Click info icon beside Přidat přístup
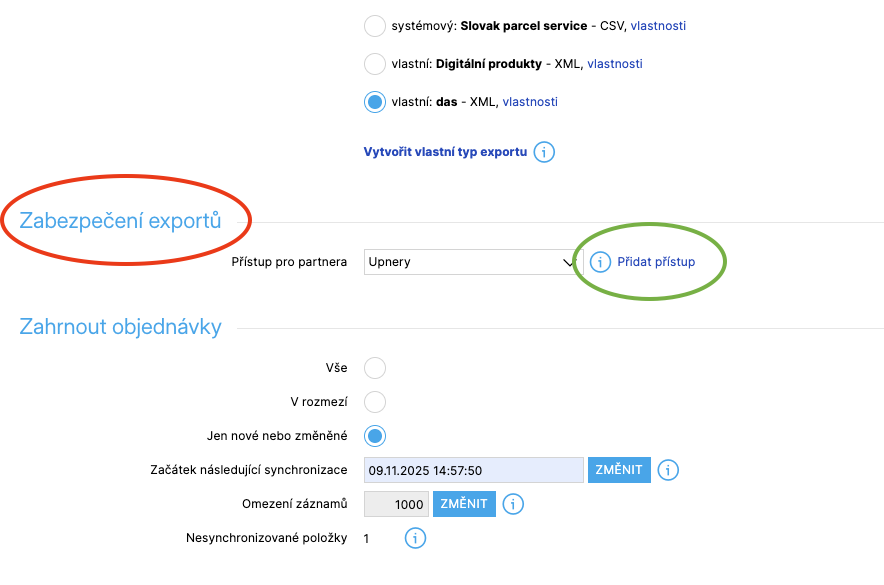This screenshot has height=585, width=884. (x=600, y=262)
